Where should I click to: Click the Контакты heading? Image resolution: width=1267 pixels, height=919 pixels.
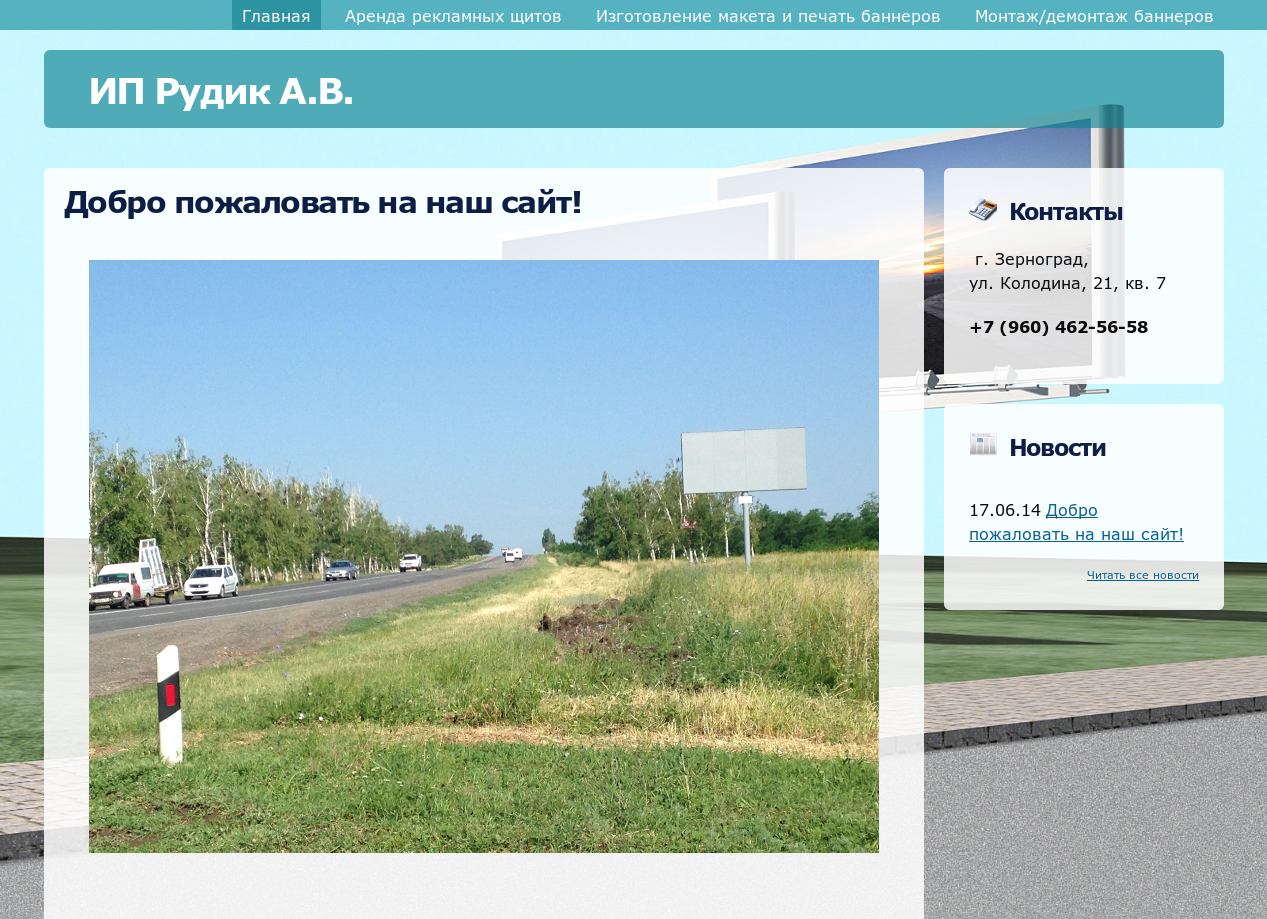pos(1066,212)
